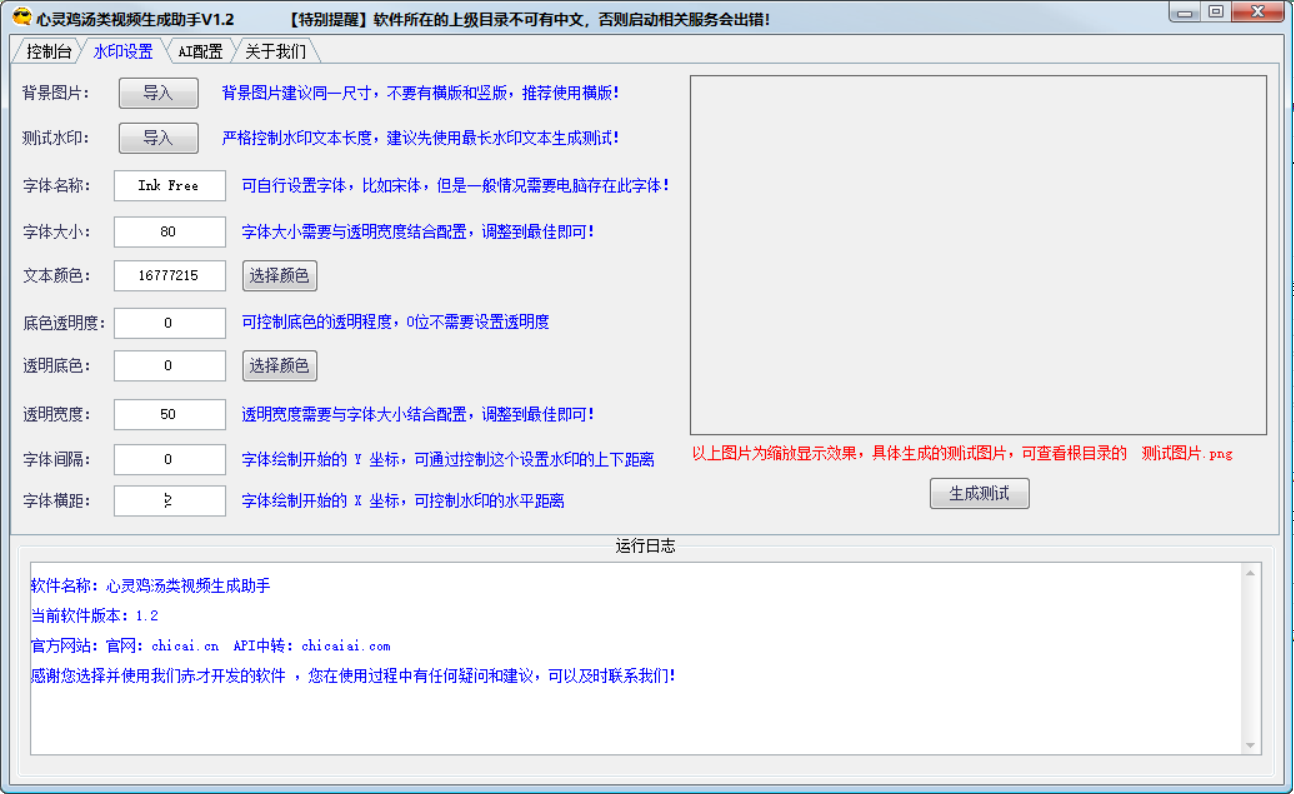Click the 字体间隔: label

(x=57, y=460)
